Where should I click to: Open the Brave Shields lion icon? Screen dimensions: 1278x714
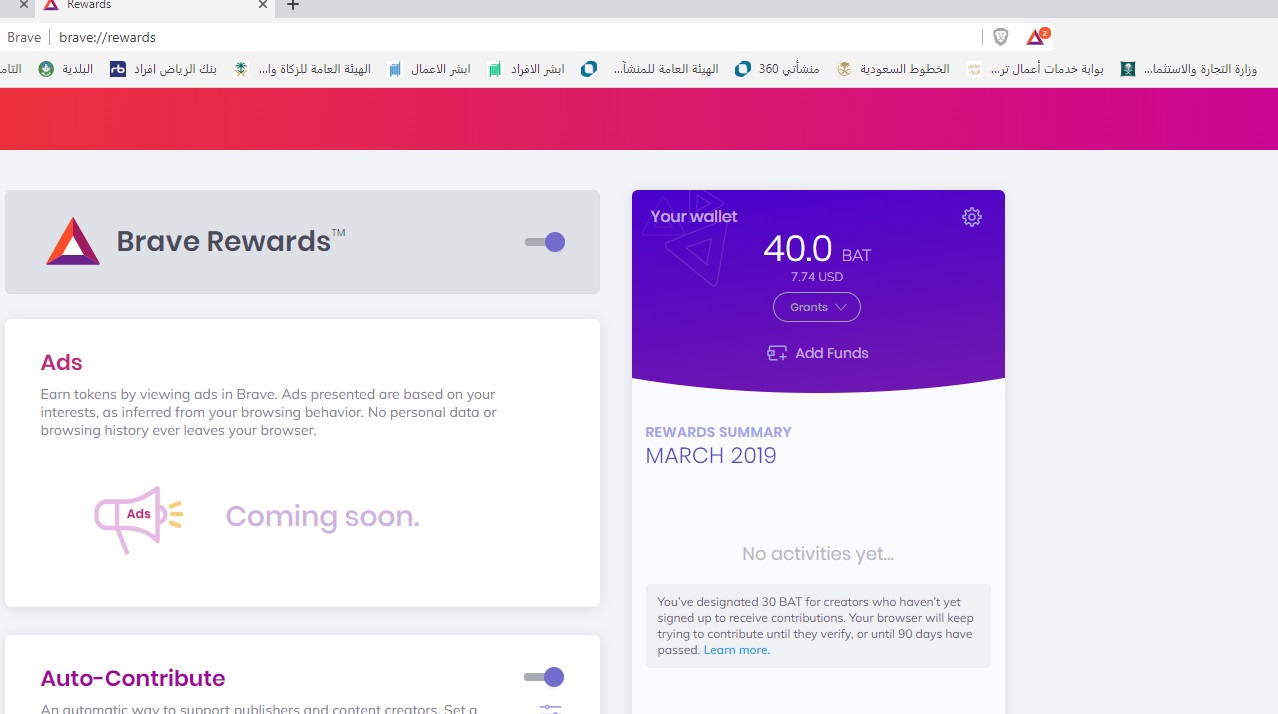pyautogui.click(x=1001, y=37)
